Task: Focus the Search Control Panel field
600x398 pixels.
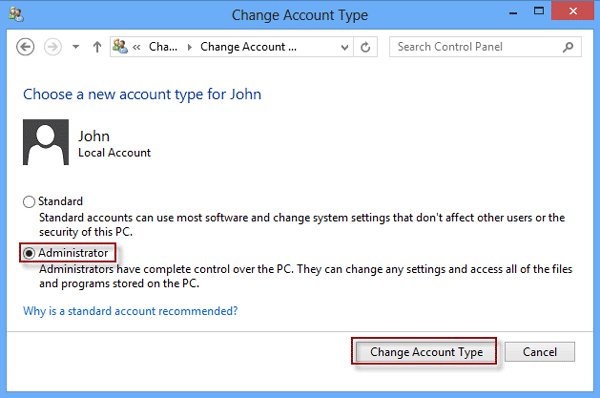Action: click(x=485, y=47)
